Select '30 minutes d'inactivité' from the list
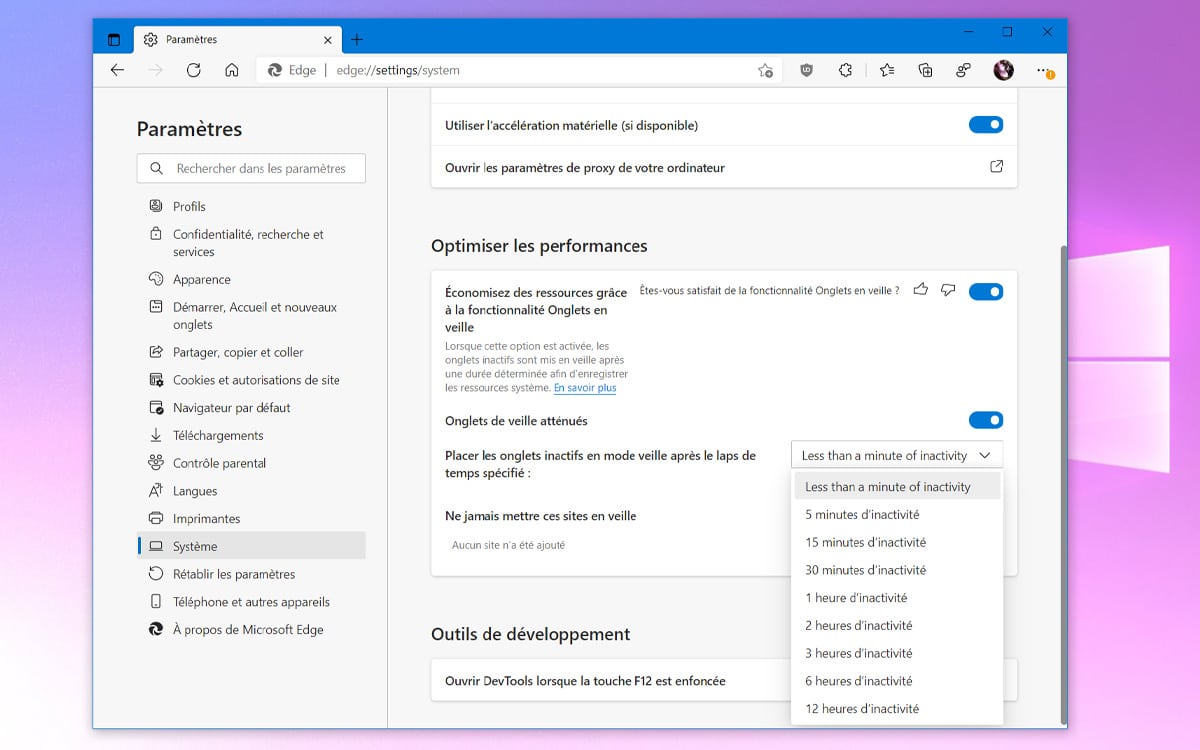This screenshot has height=750, width=1200. (866, 569)
